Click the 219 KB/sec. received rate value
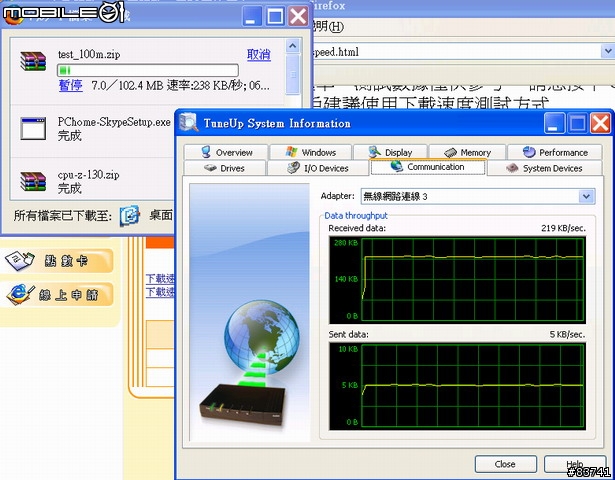The width and height of the screenshot is (615, 480). pos(563,228)
